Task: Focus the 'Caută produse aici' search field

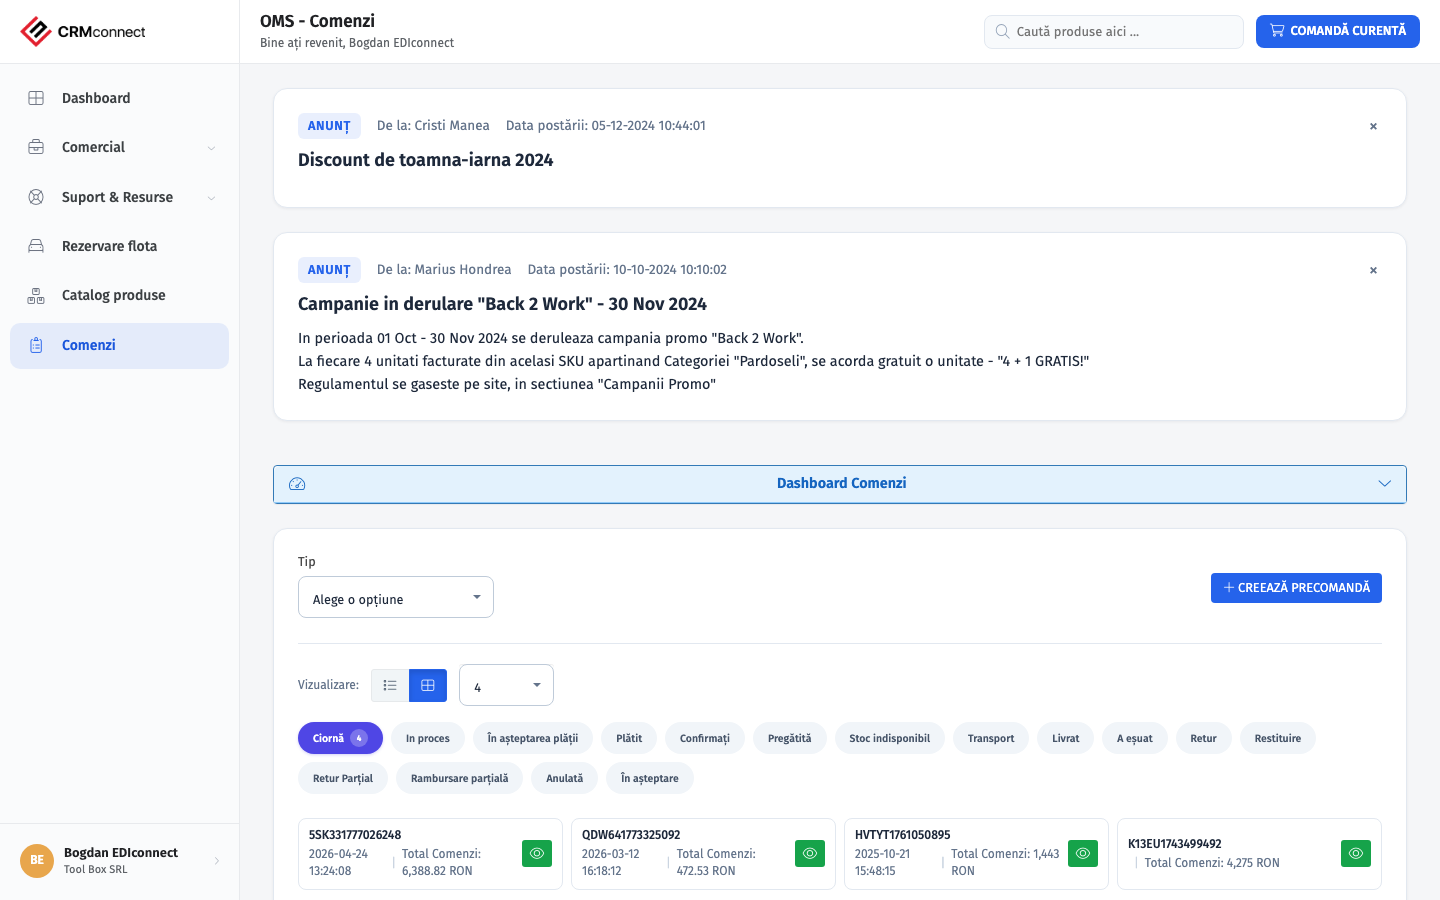Action: click(x=1114, y=31)
